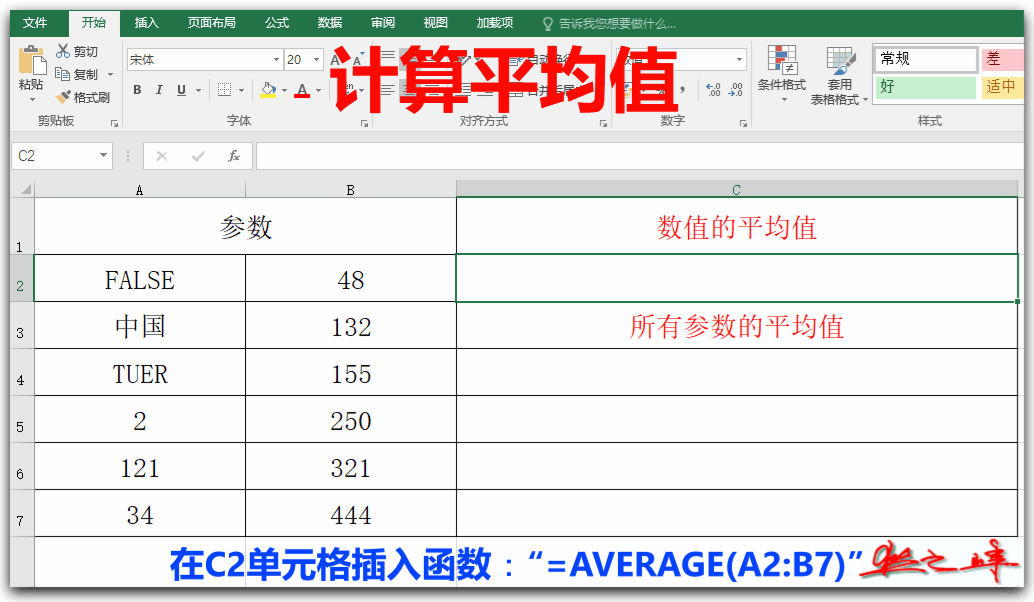The height and width of the screenshot is (602, 1034).
Task: Select cell containing 中国
Action: point(140,326)
